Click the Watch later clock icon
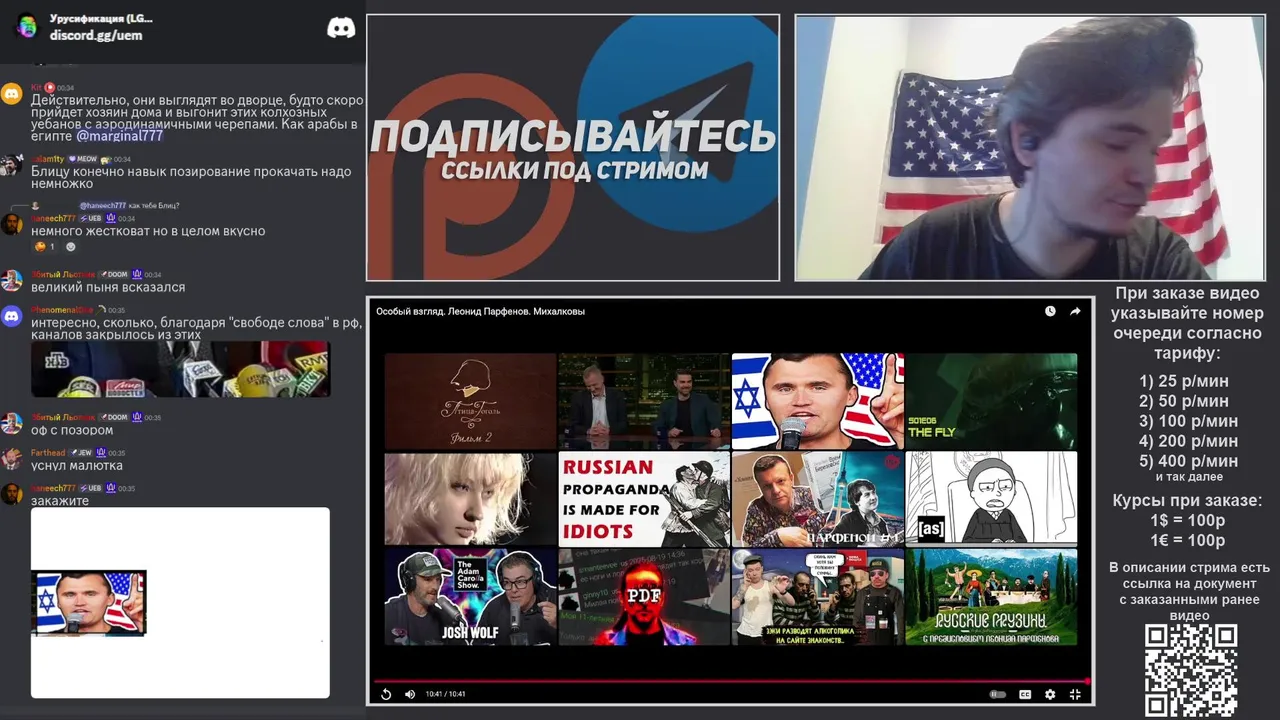The width and height of the screenshot is (1280, 720). (1050, 311)
